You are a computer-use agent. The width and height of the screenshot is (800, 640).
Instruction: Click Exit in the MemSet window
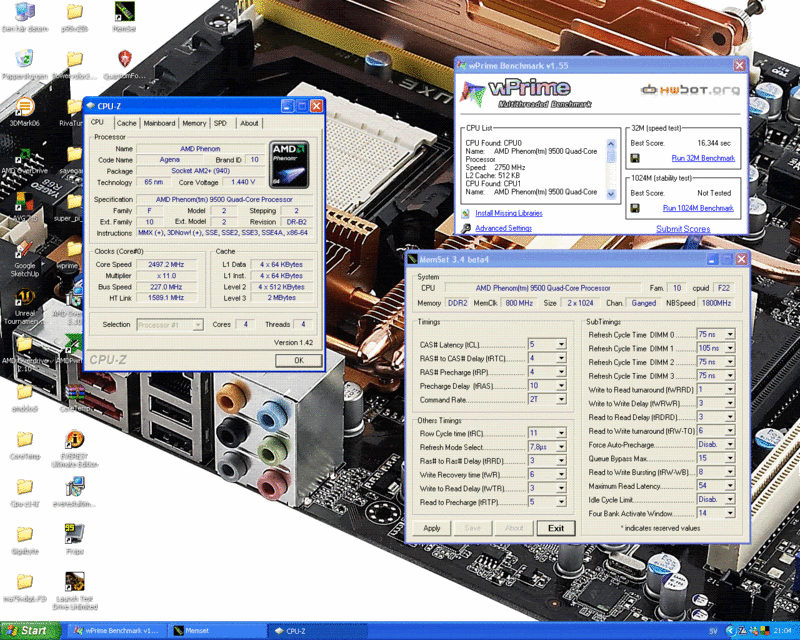point(556,528)
